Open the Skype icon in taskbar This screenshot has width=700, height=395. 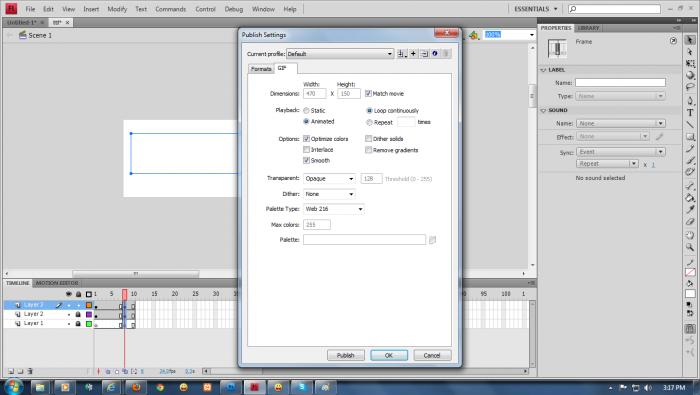302,387
